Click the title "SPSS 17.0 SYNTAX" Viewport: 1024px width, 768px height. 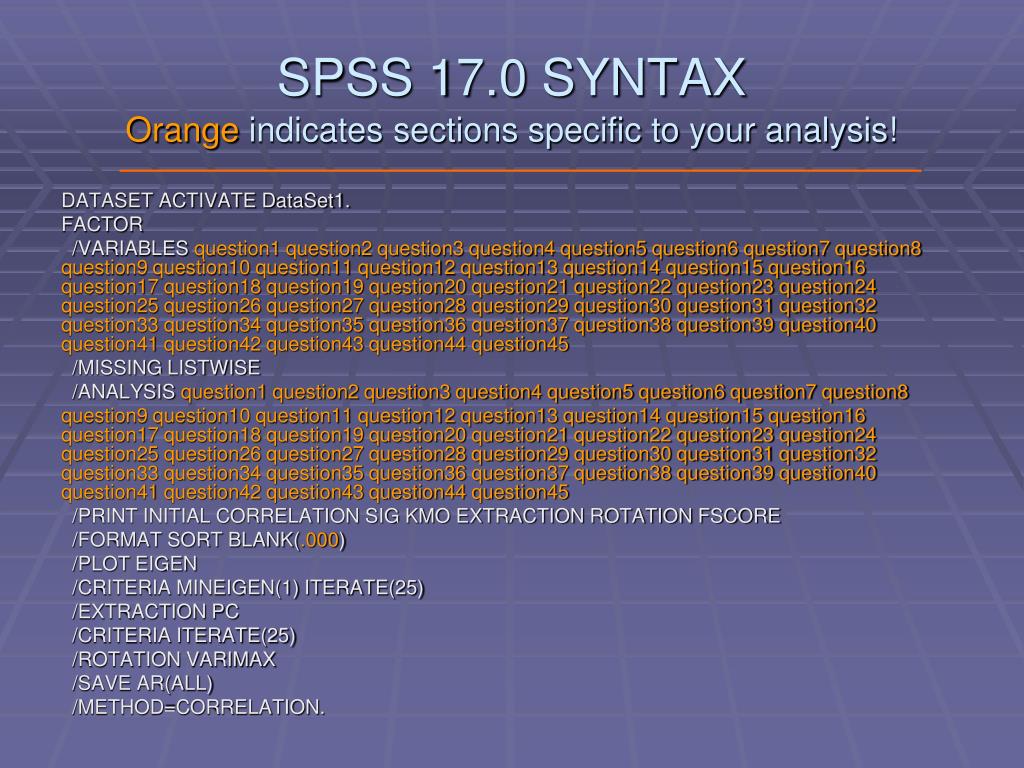[x=511, y=77]
